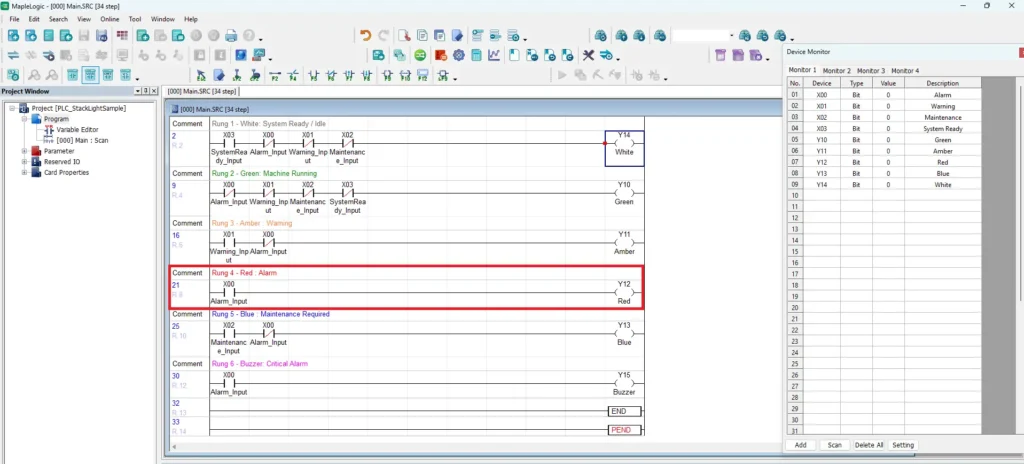Print the ladder program using the printer icon
Screen dimensions: 1024x464
[x=231, y=35]
